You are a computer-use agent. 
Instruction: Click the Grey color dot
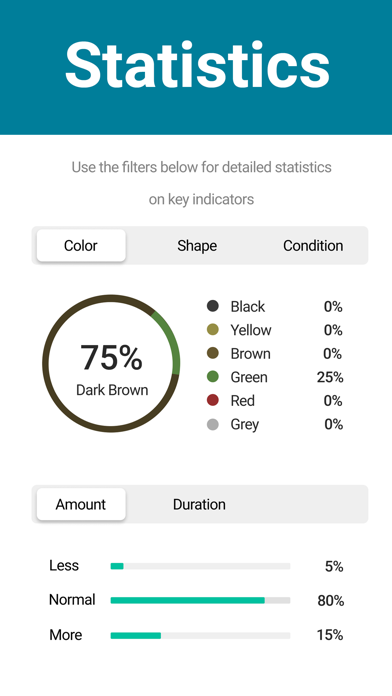click(x=213, y=424)
